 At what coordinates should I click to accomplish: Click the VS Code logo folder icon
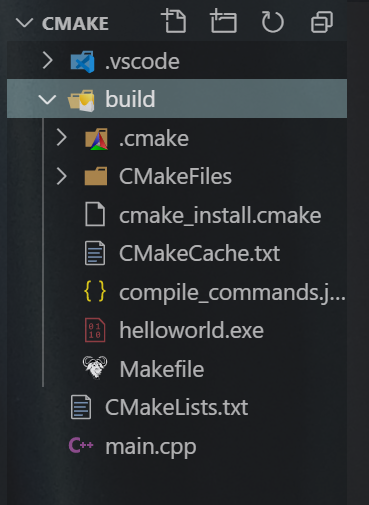[82, 62]
